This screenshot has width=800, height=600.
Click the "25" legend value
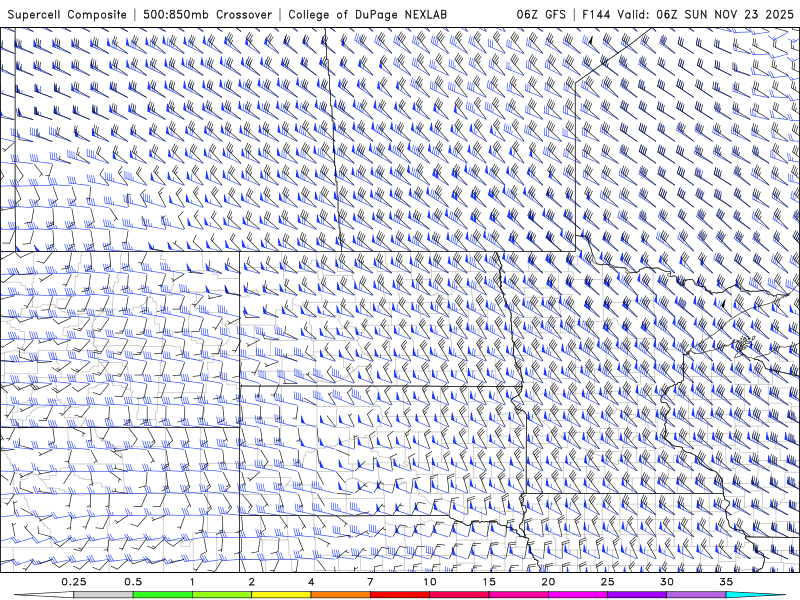click(608, 582)
